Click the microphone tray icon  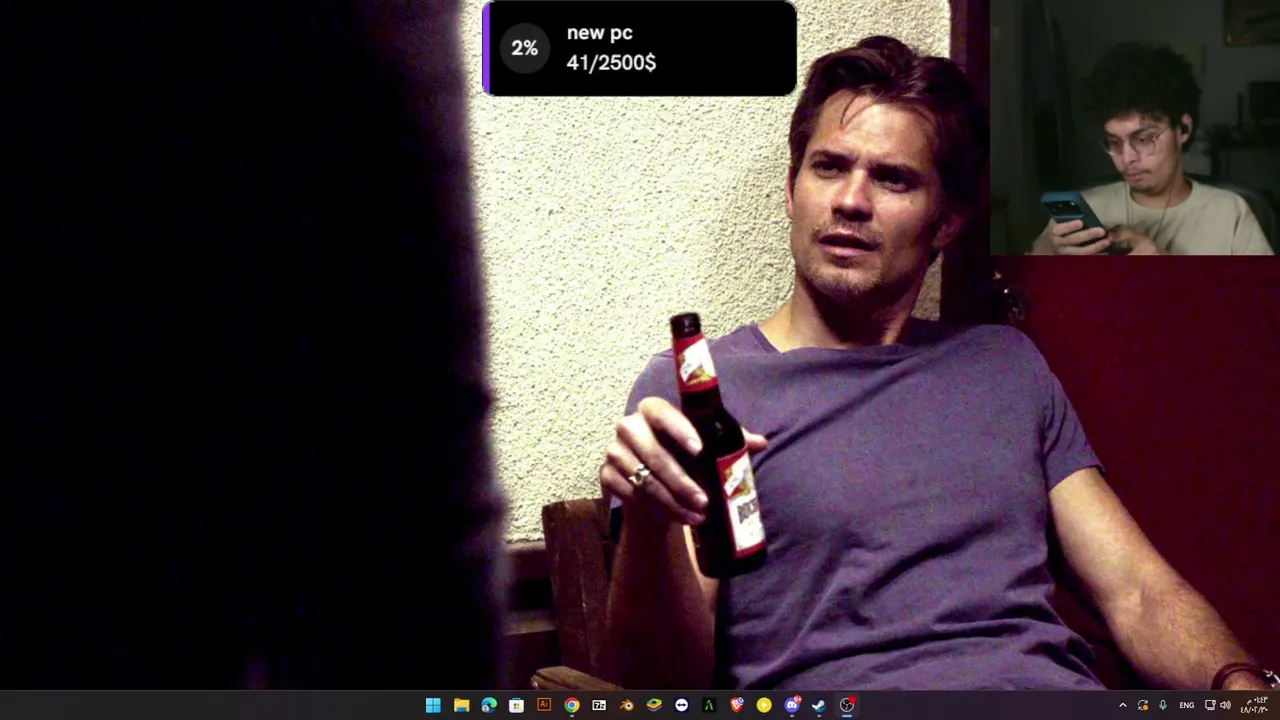point(1163,705)
